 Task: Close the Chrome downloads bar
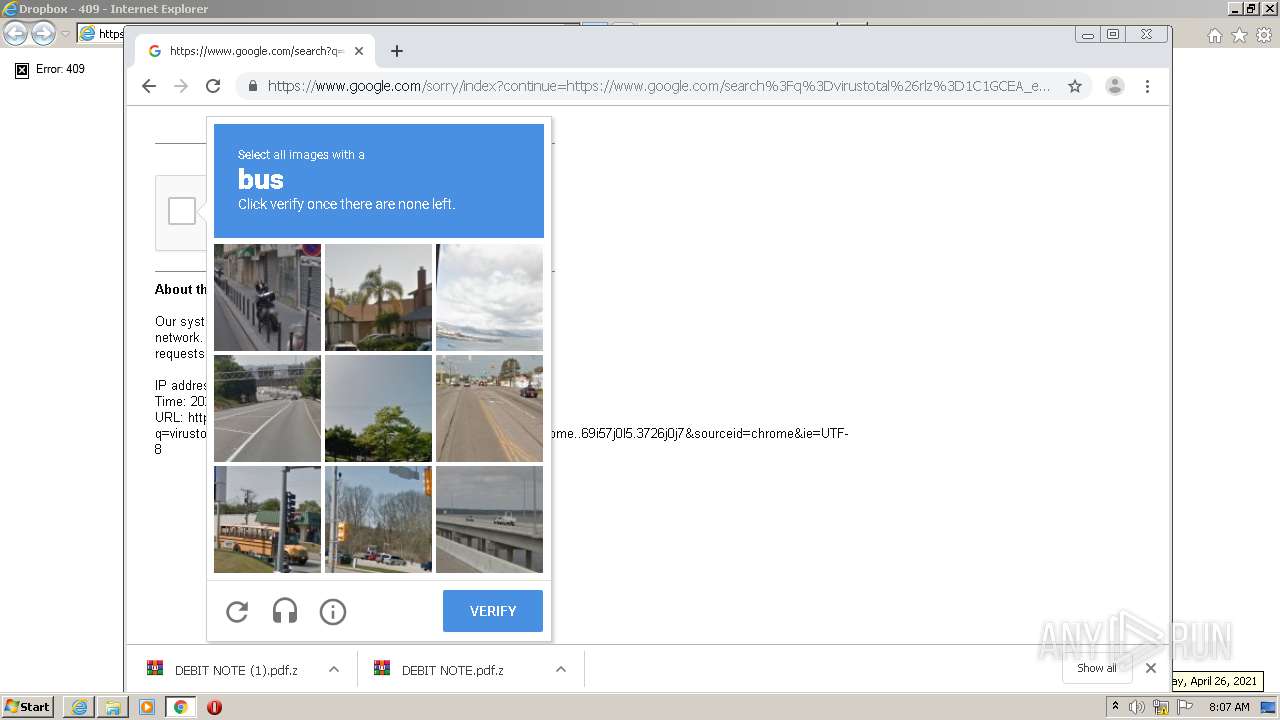1151,668
